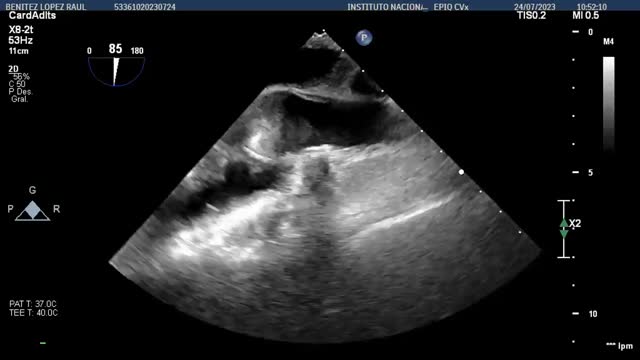The width and height of the screenshot is (640, 360).
Task: Click the depth scale marker 0
Action: tap(590, 32)
